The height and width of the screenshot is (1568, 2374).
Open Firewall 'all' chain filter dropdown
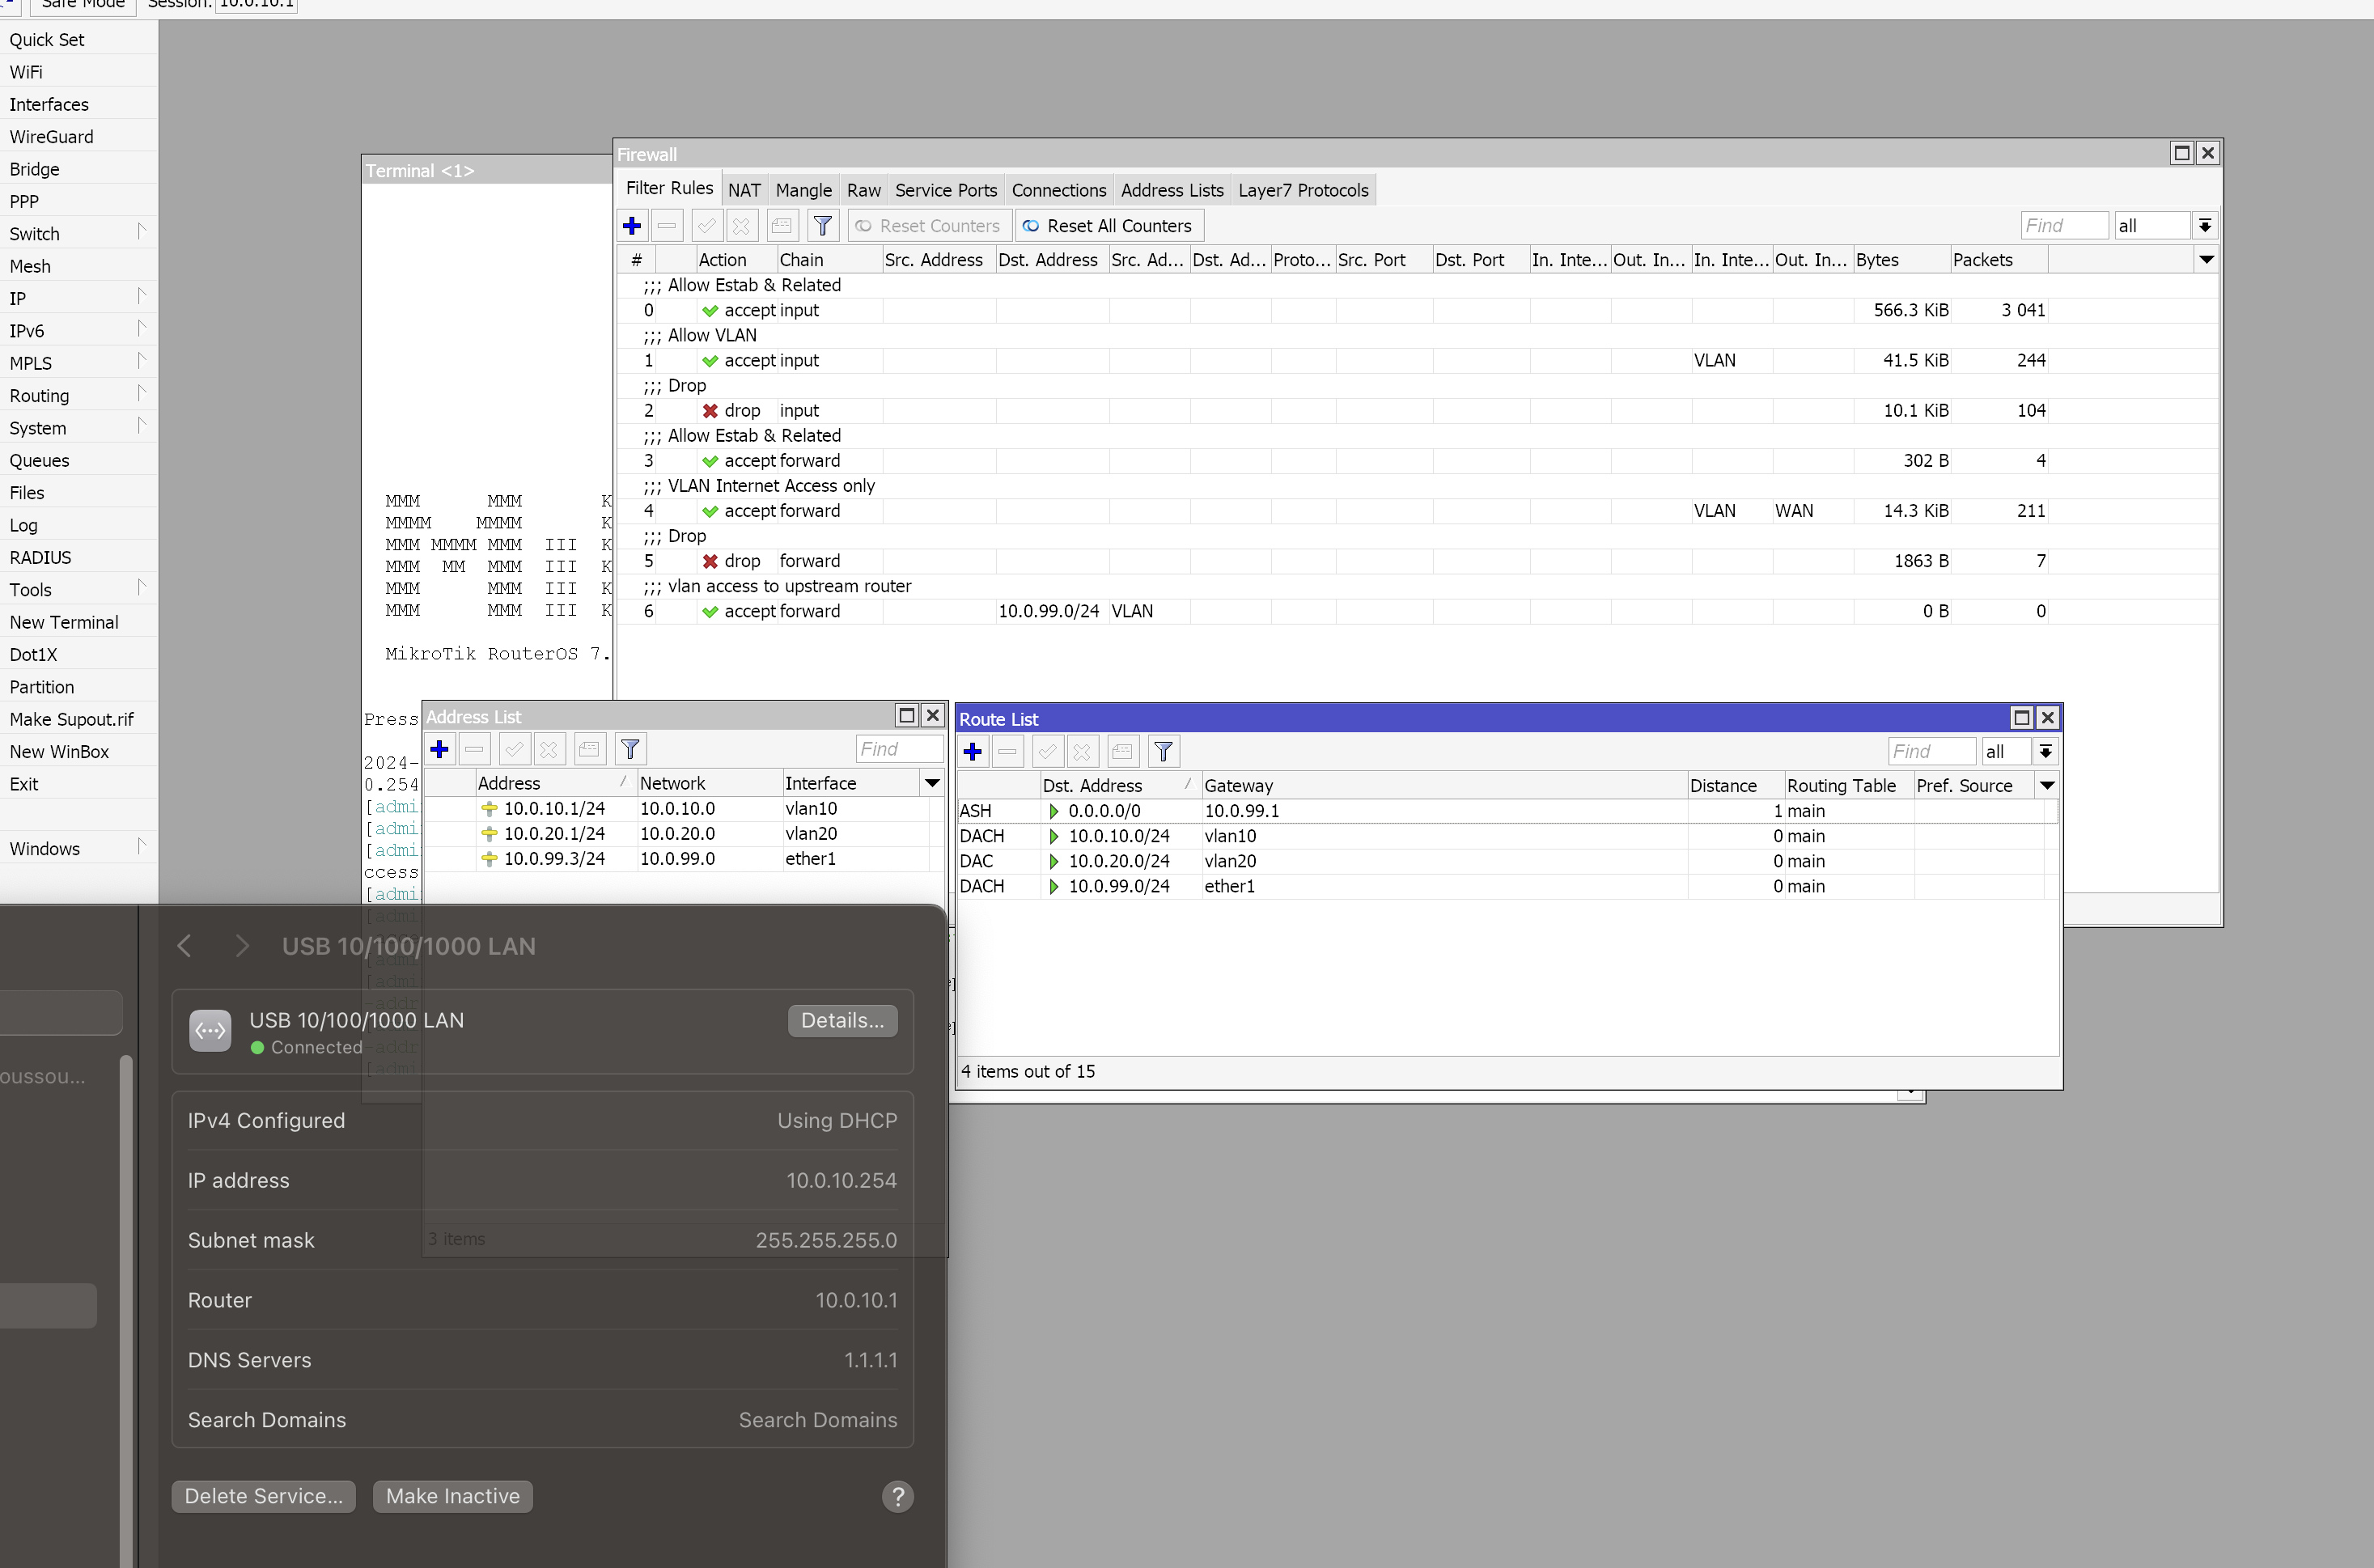pos(2205,226)
